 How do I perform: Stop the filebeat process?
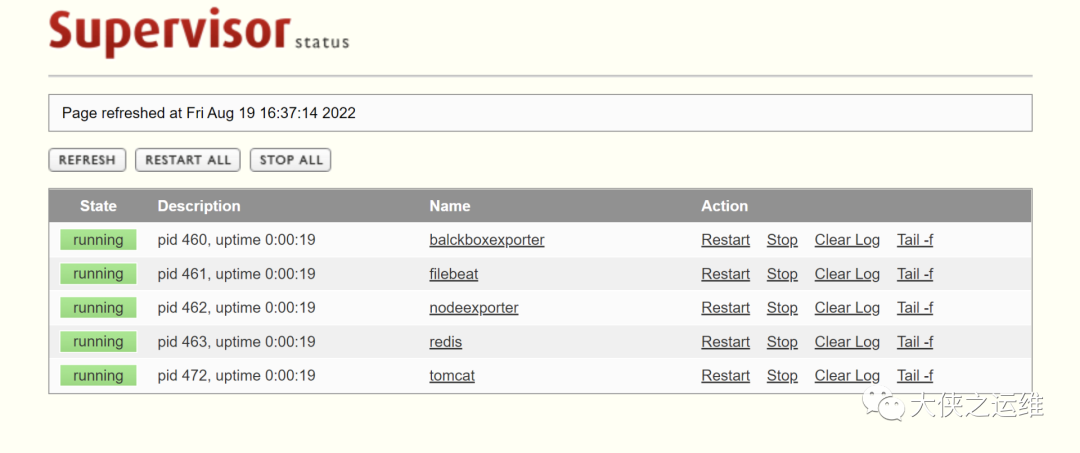click(x=782, y=274)
